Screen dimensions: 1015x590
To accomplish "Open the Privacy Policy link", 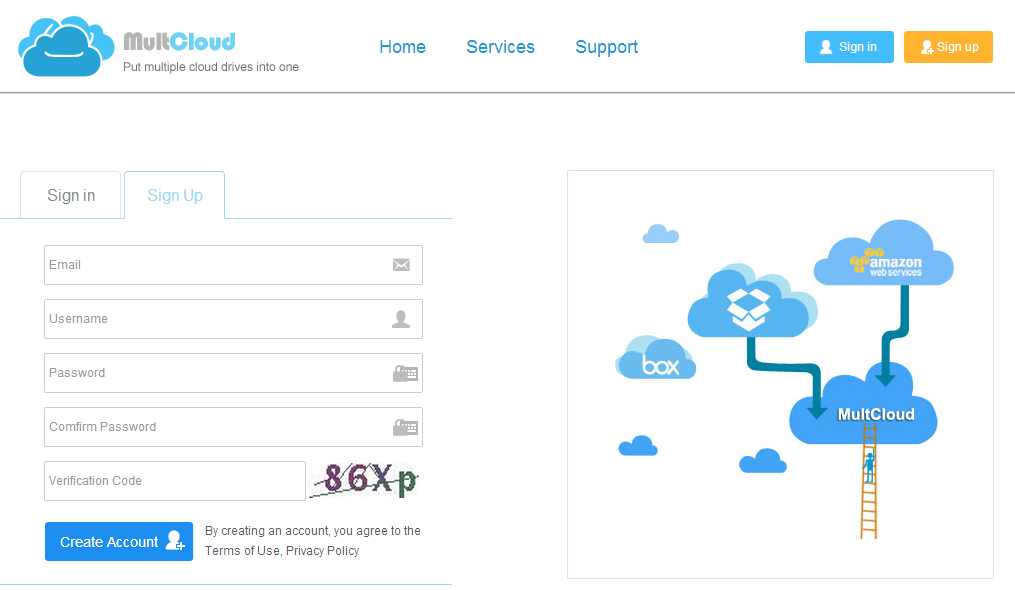I will [x=322, y=550].
